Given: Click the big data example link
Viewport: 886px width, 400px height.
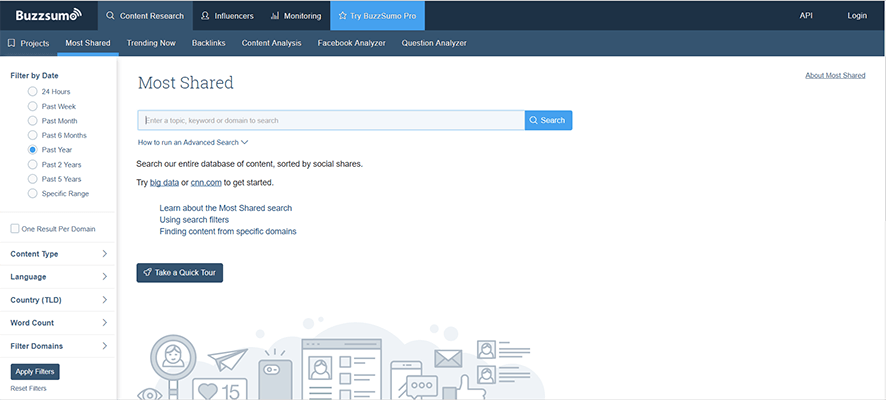Looking at the screenshot, I should point(164,183).
